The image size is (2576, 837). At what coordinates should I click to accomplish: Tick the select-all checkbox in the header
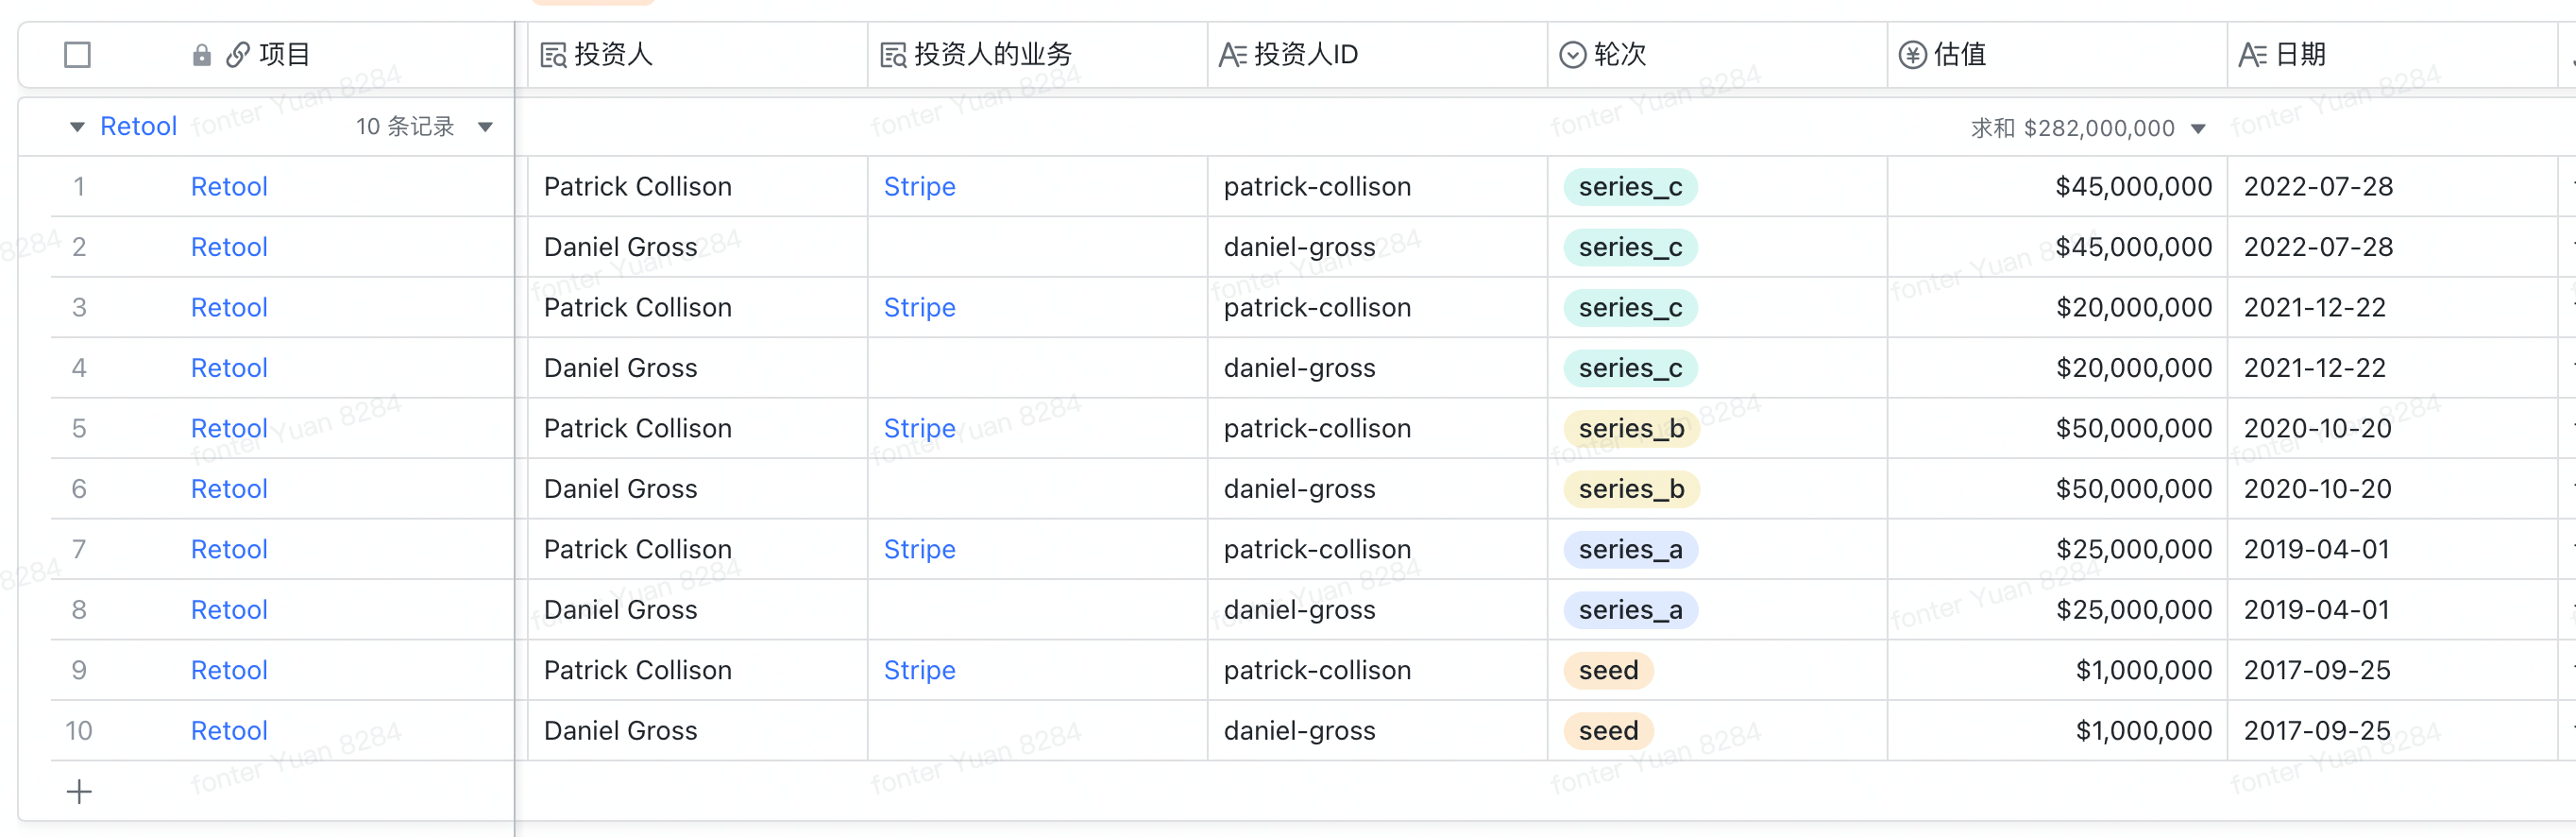click(x=77, y=55)
